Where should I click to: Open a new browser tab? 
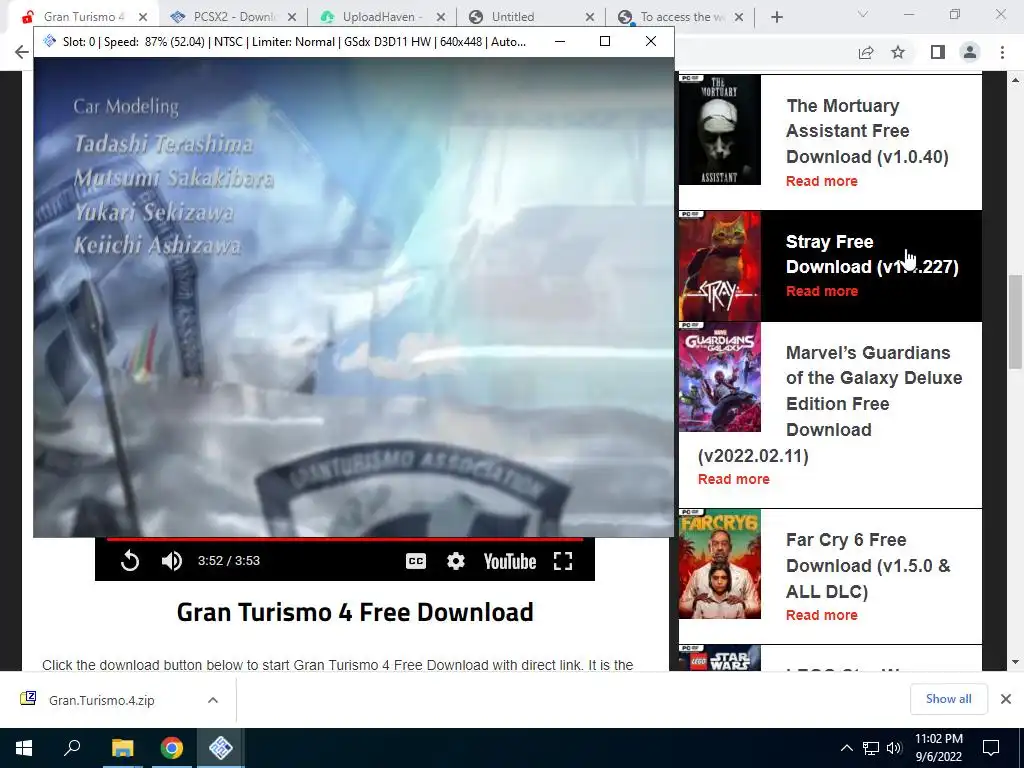776,17
